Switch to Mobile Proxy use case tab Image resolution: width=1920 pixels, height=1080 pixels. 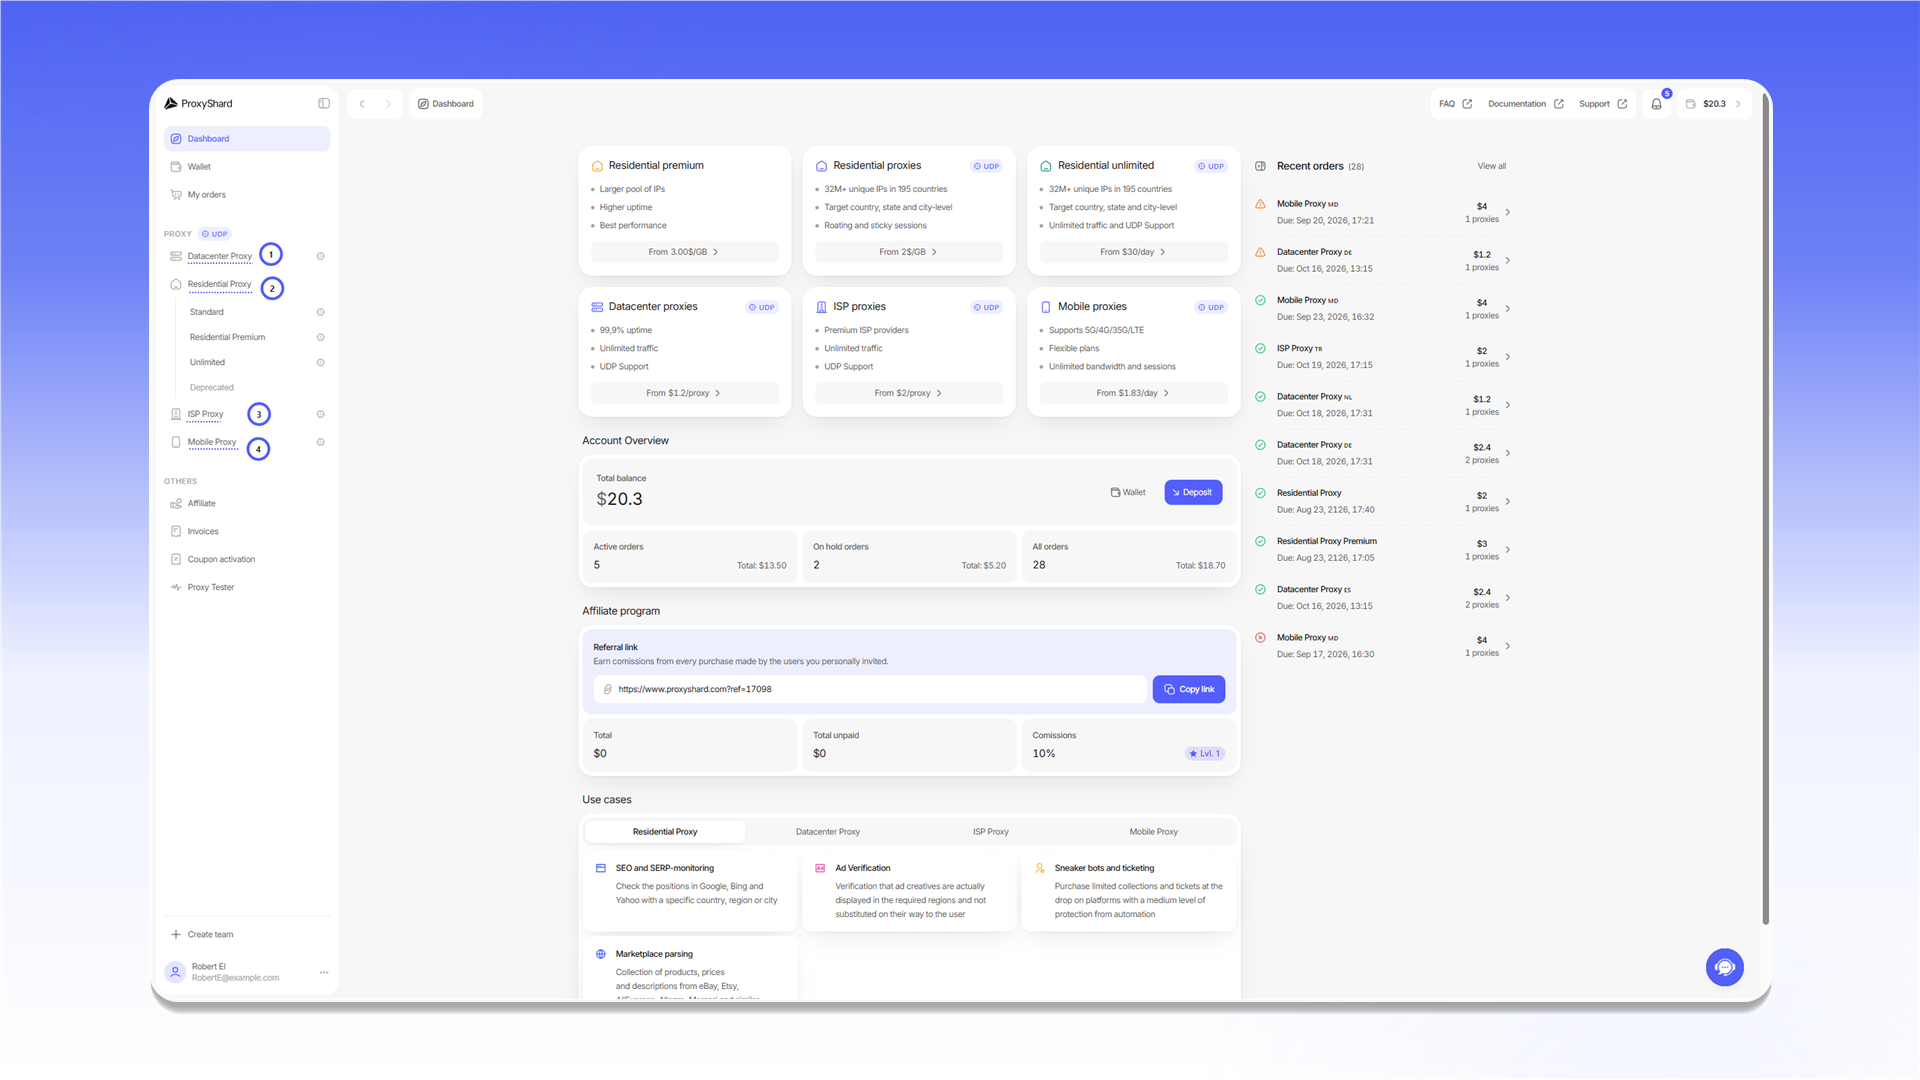click(x=1153, y=832)
